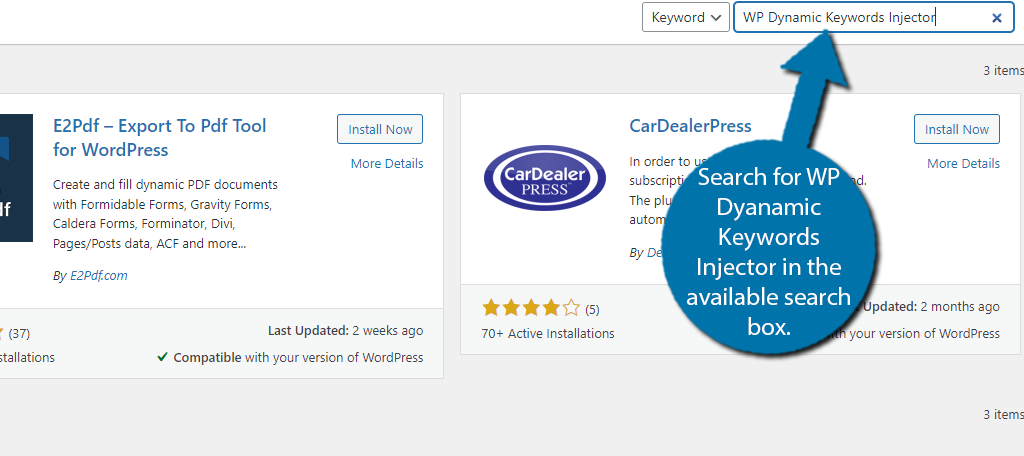Click the CarDealerPress star rating
Image resolution: width=1024 pixels, height=456 pixels.
530,308
